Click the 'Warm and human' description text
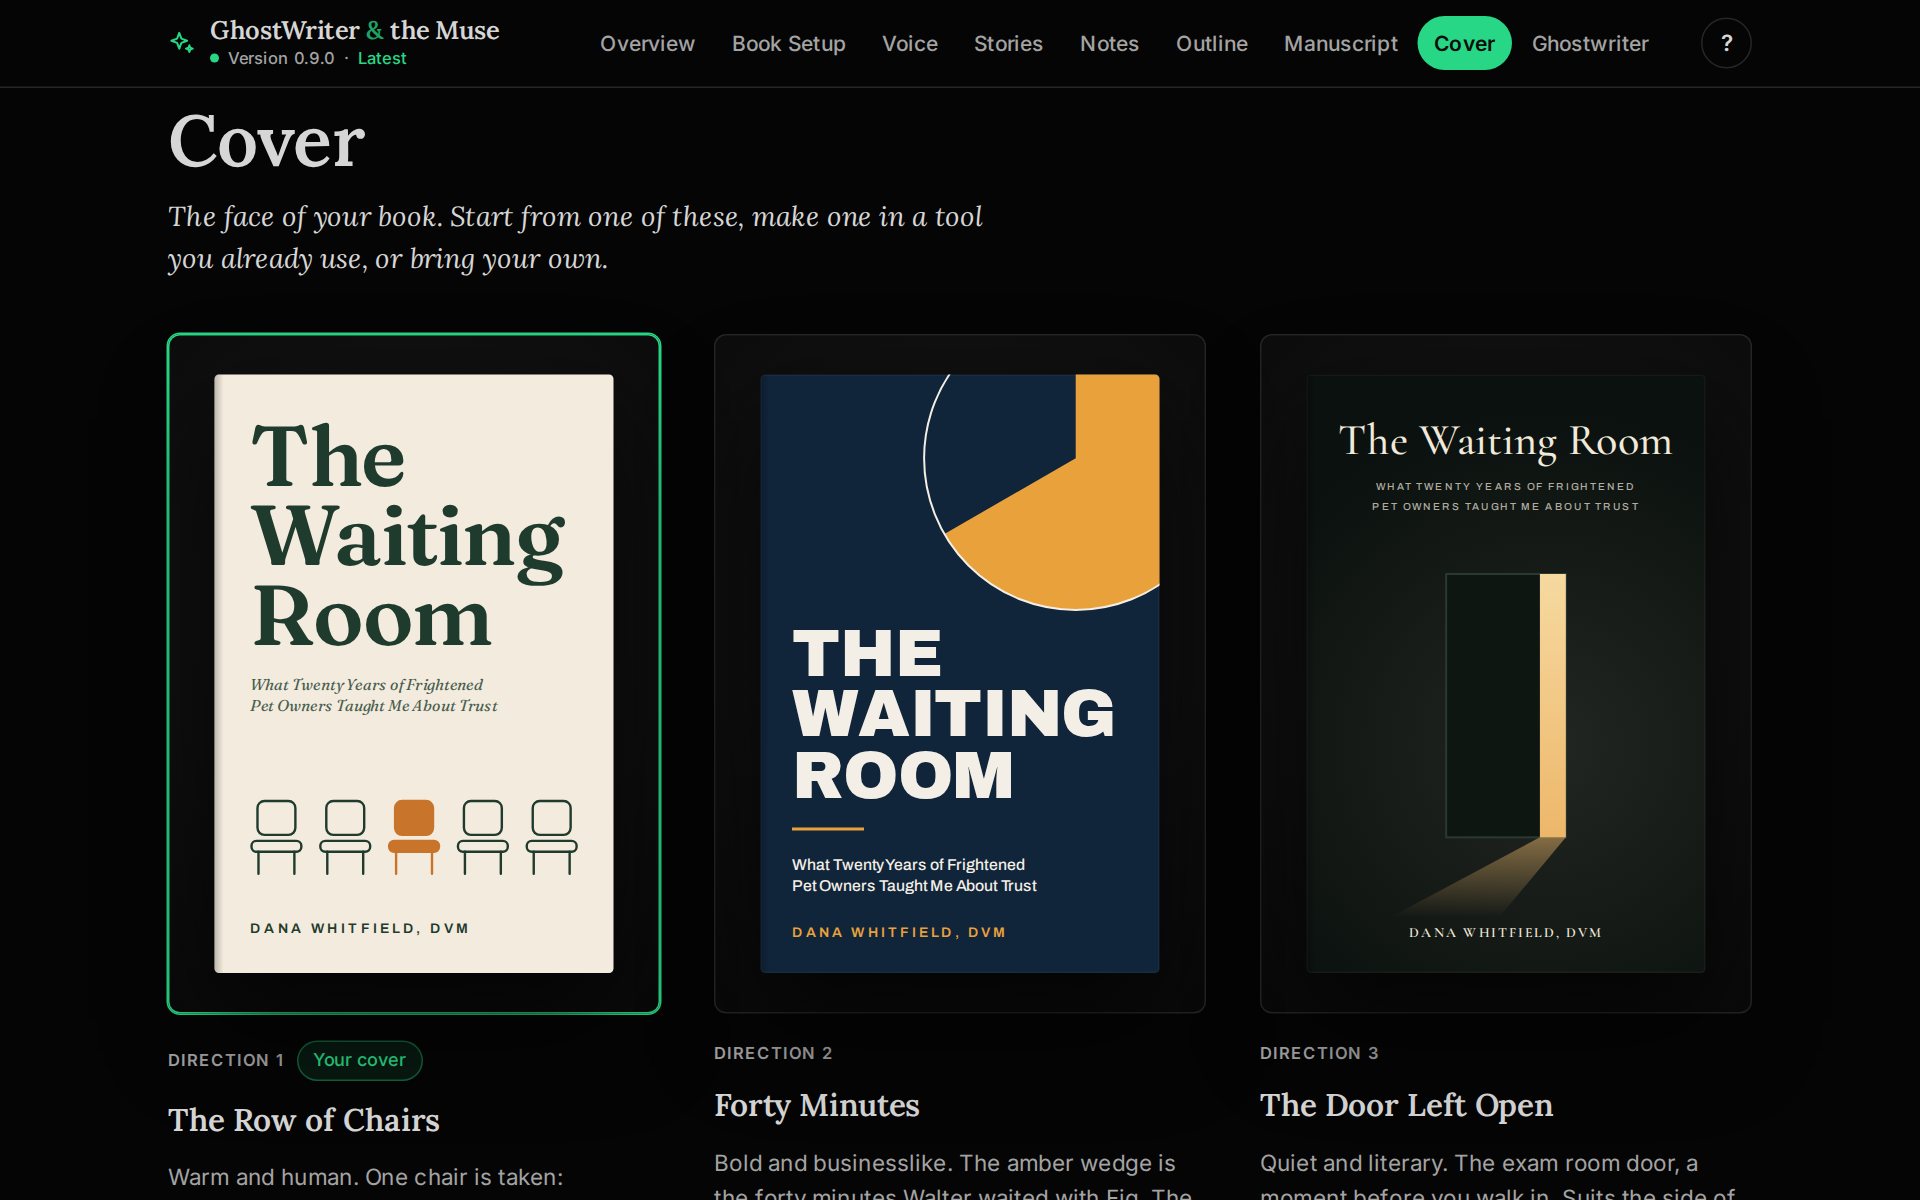 click(366, 1177)
